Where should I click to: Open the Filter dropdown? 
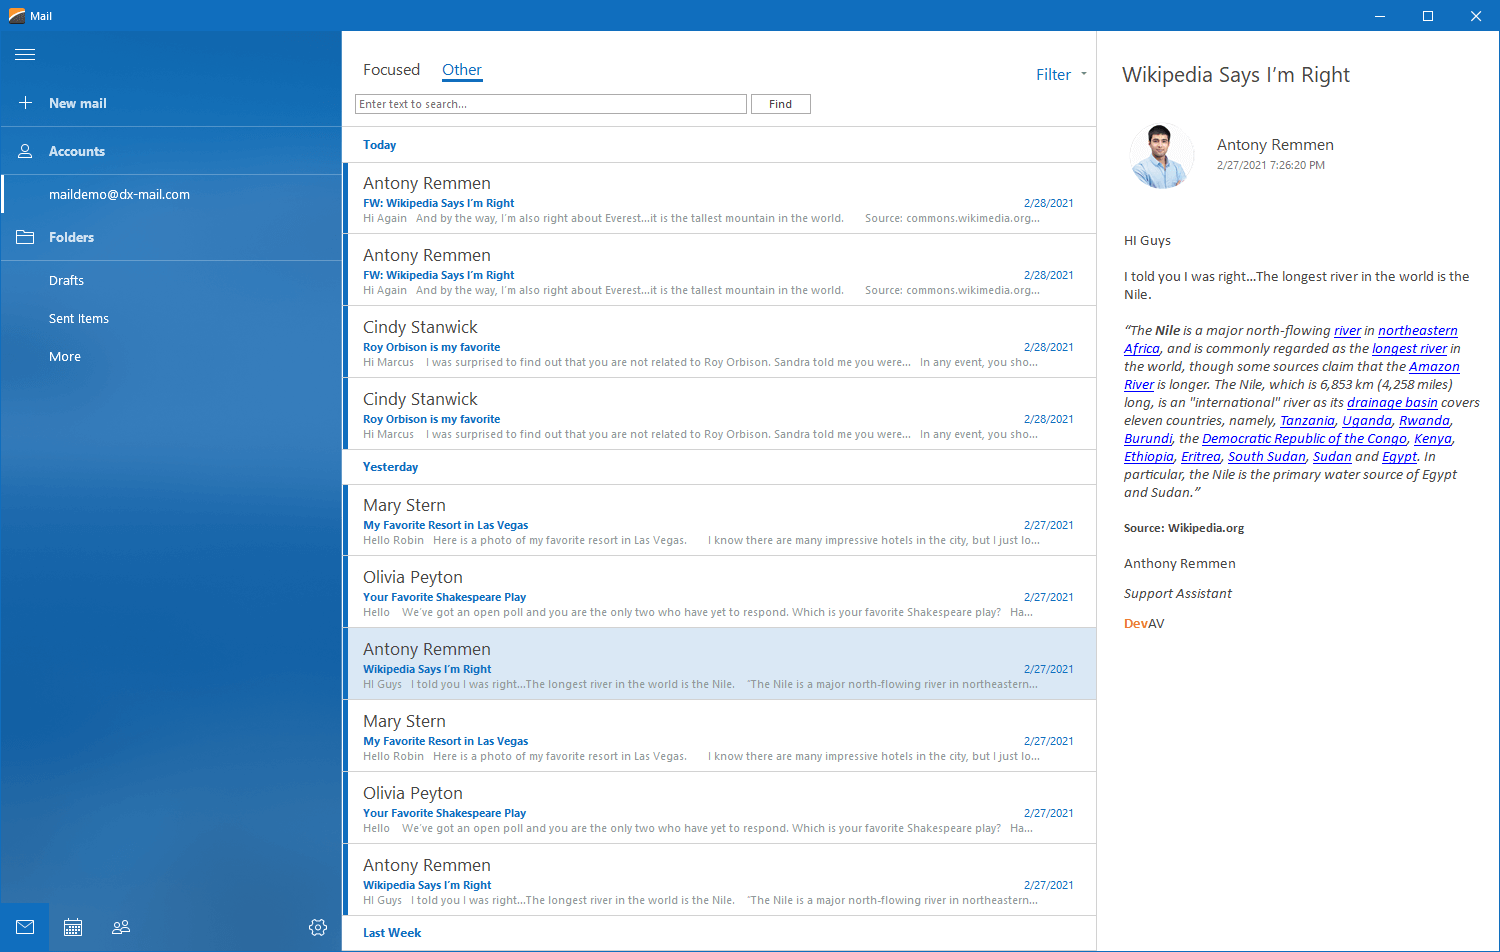coord(1061,74)
